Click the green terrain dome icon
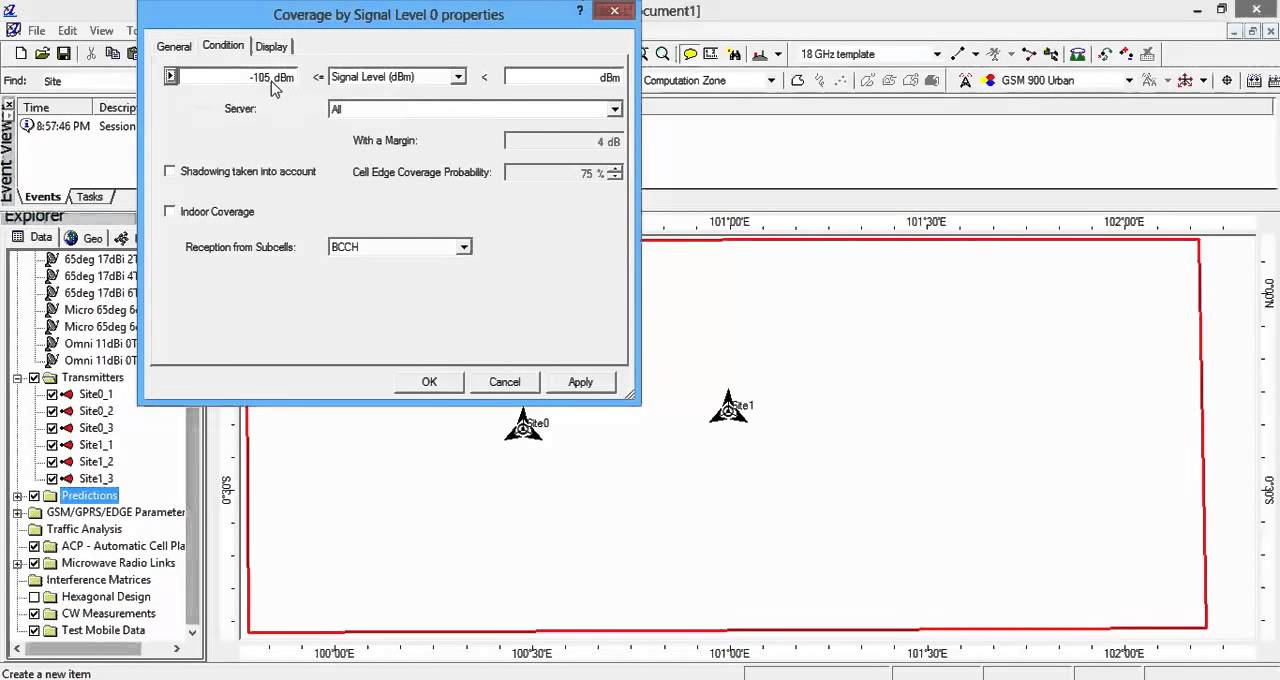 pyautogui.click(x=1077, y=54)
